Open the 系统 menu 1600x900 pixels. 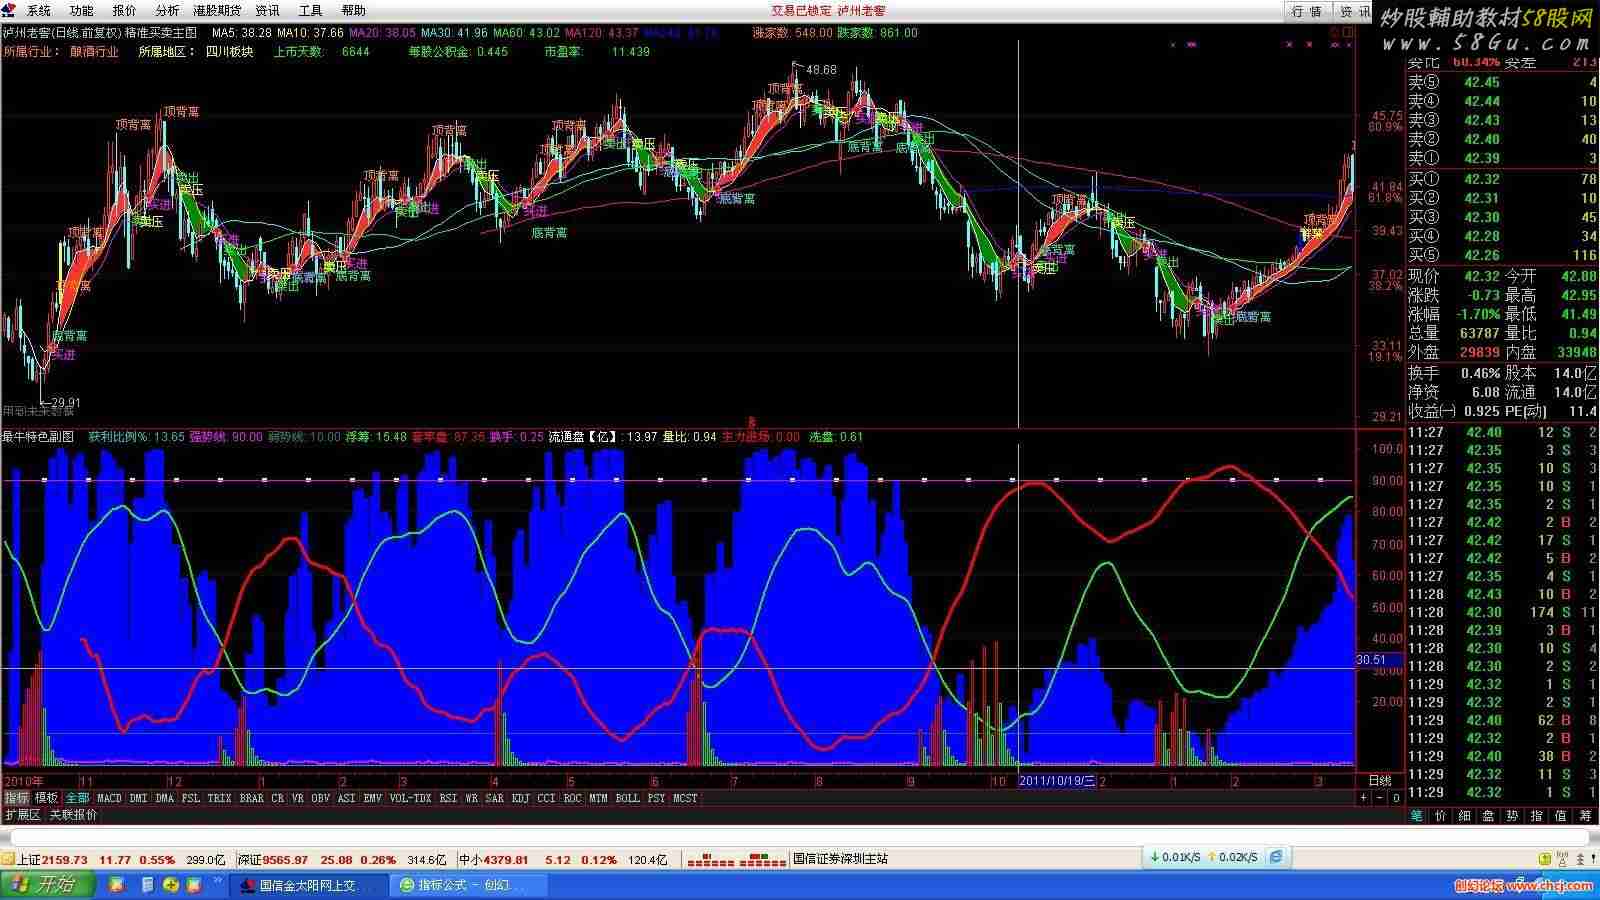[x=38, y=10]
